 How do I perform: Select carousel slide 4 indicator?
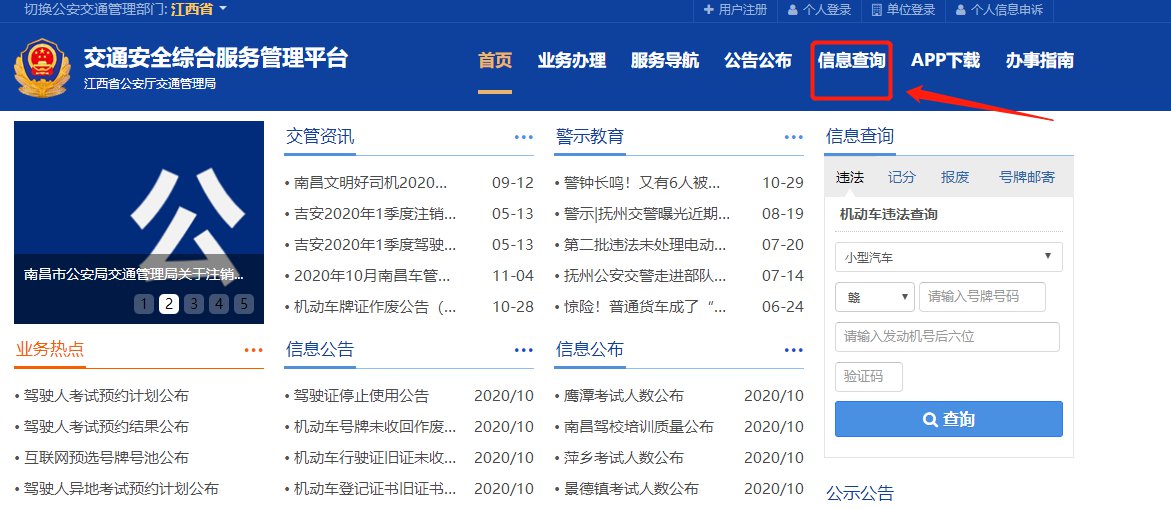point(219,304)
